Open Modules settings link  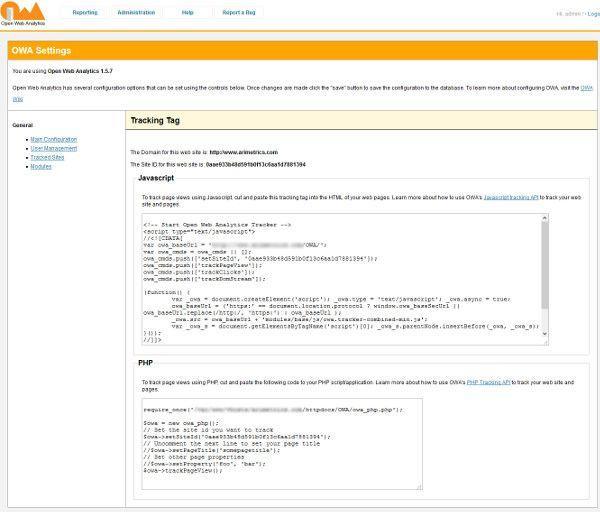(41, 166)
